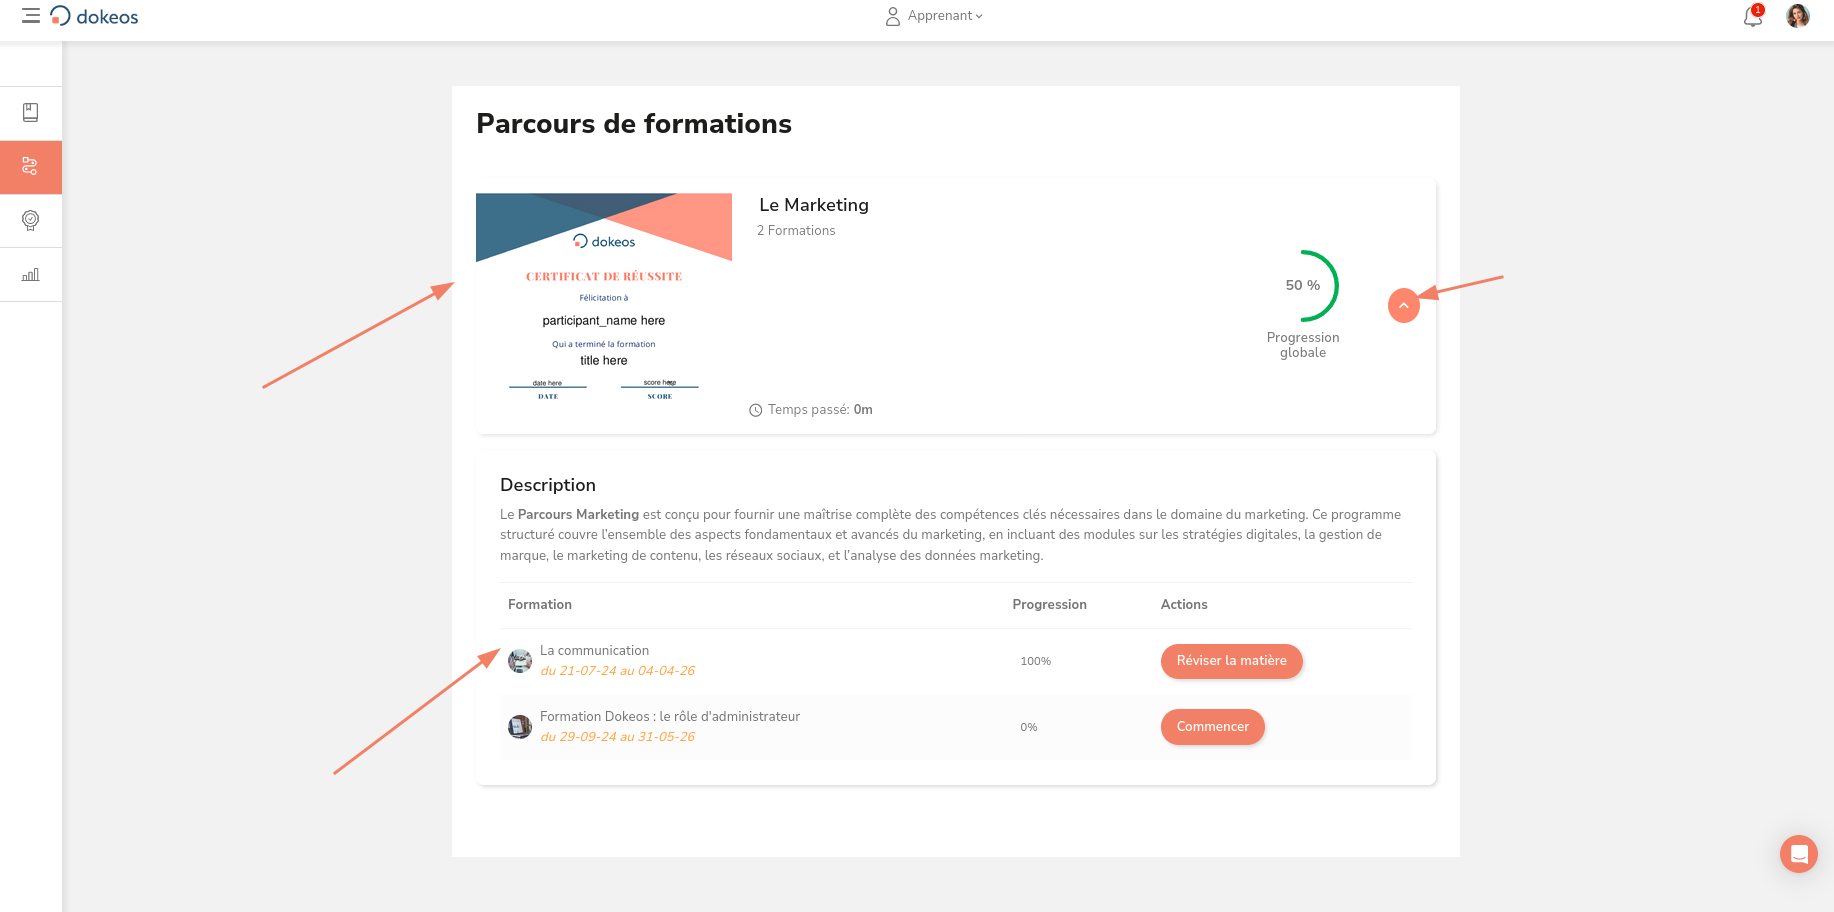The image size is (1834, 912).
Task: Select the learning paths sidebar icon
Action: [x=31, y=167]
